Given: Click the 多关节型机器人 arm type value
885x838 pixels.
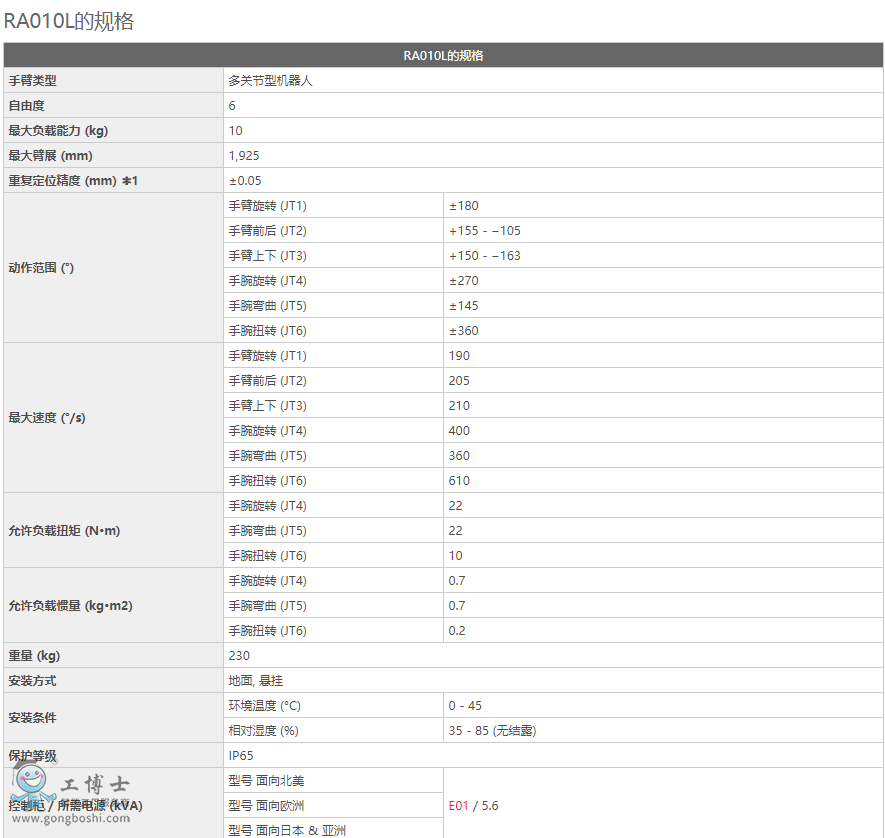Looking at the screenshot, I should pos(271,81).
